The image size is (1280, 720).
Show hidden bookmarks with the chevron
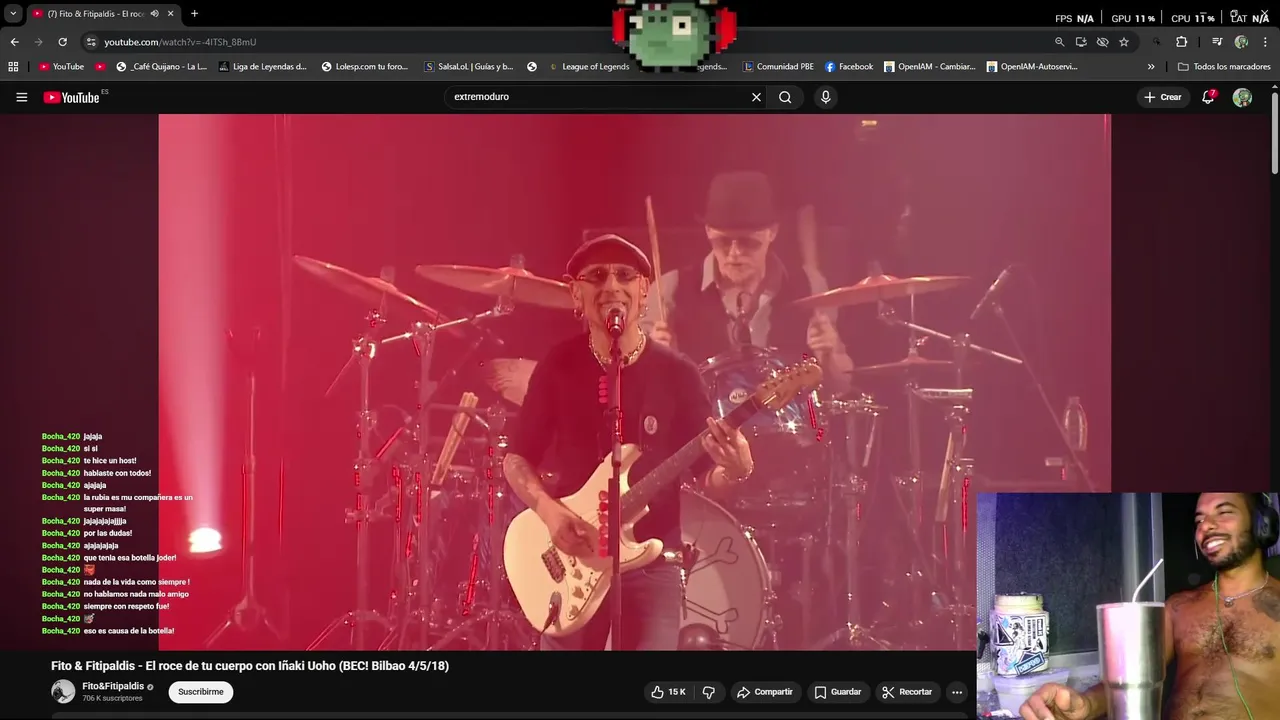1151,67
